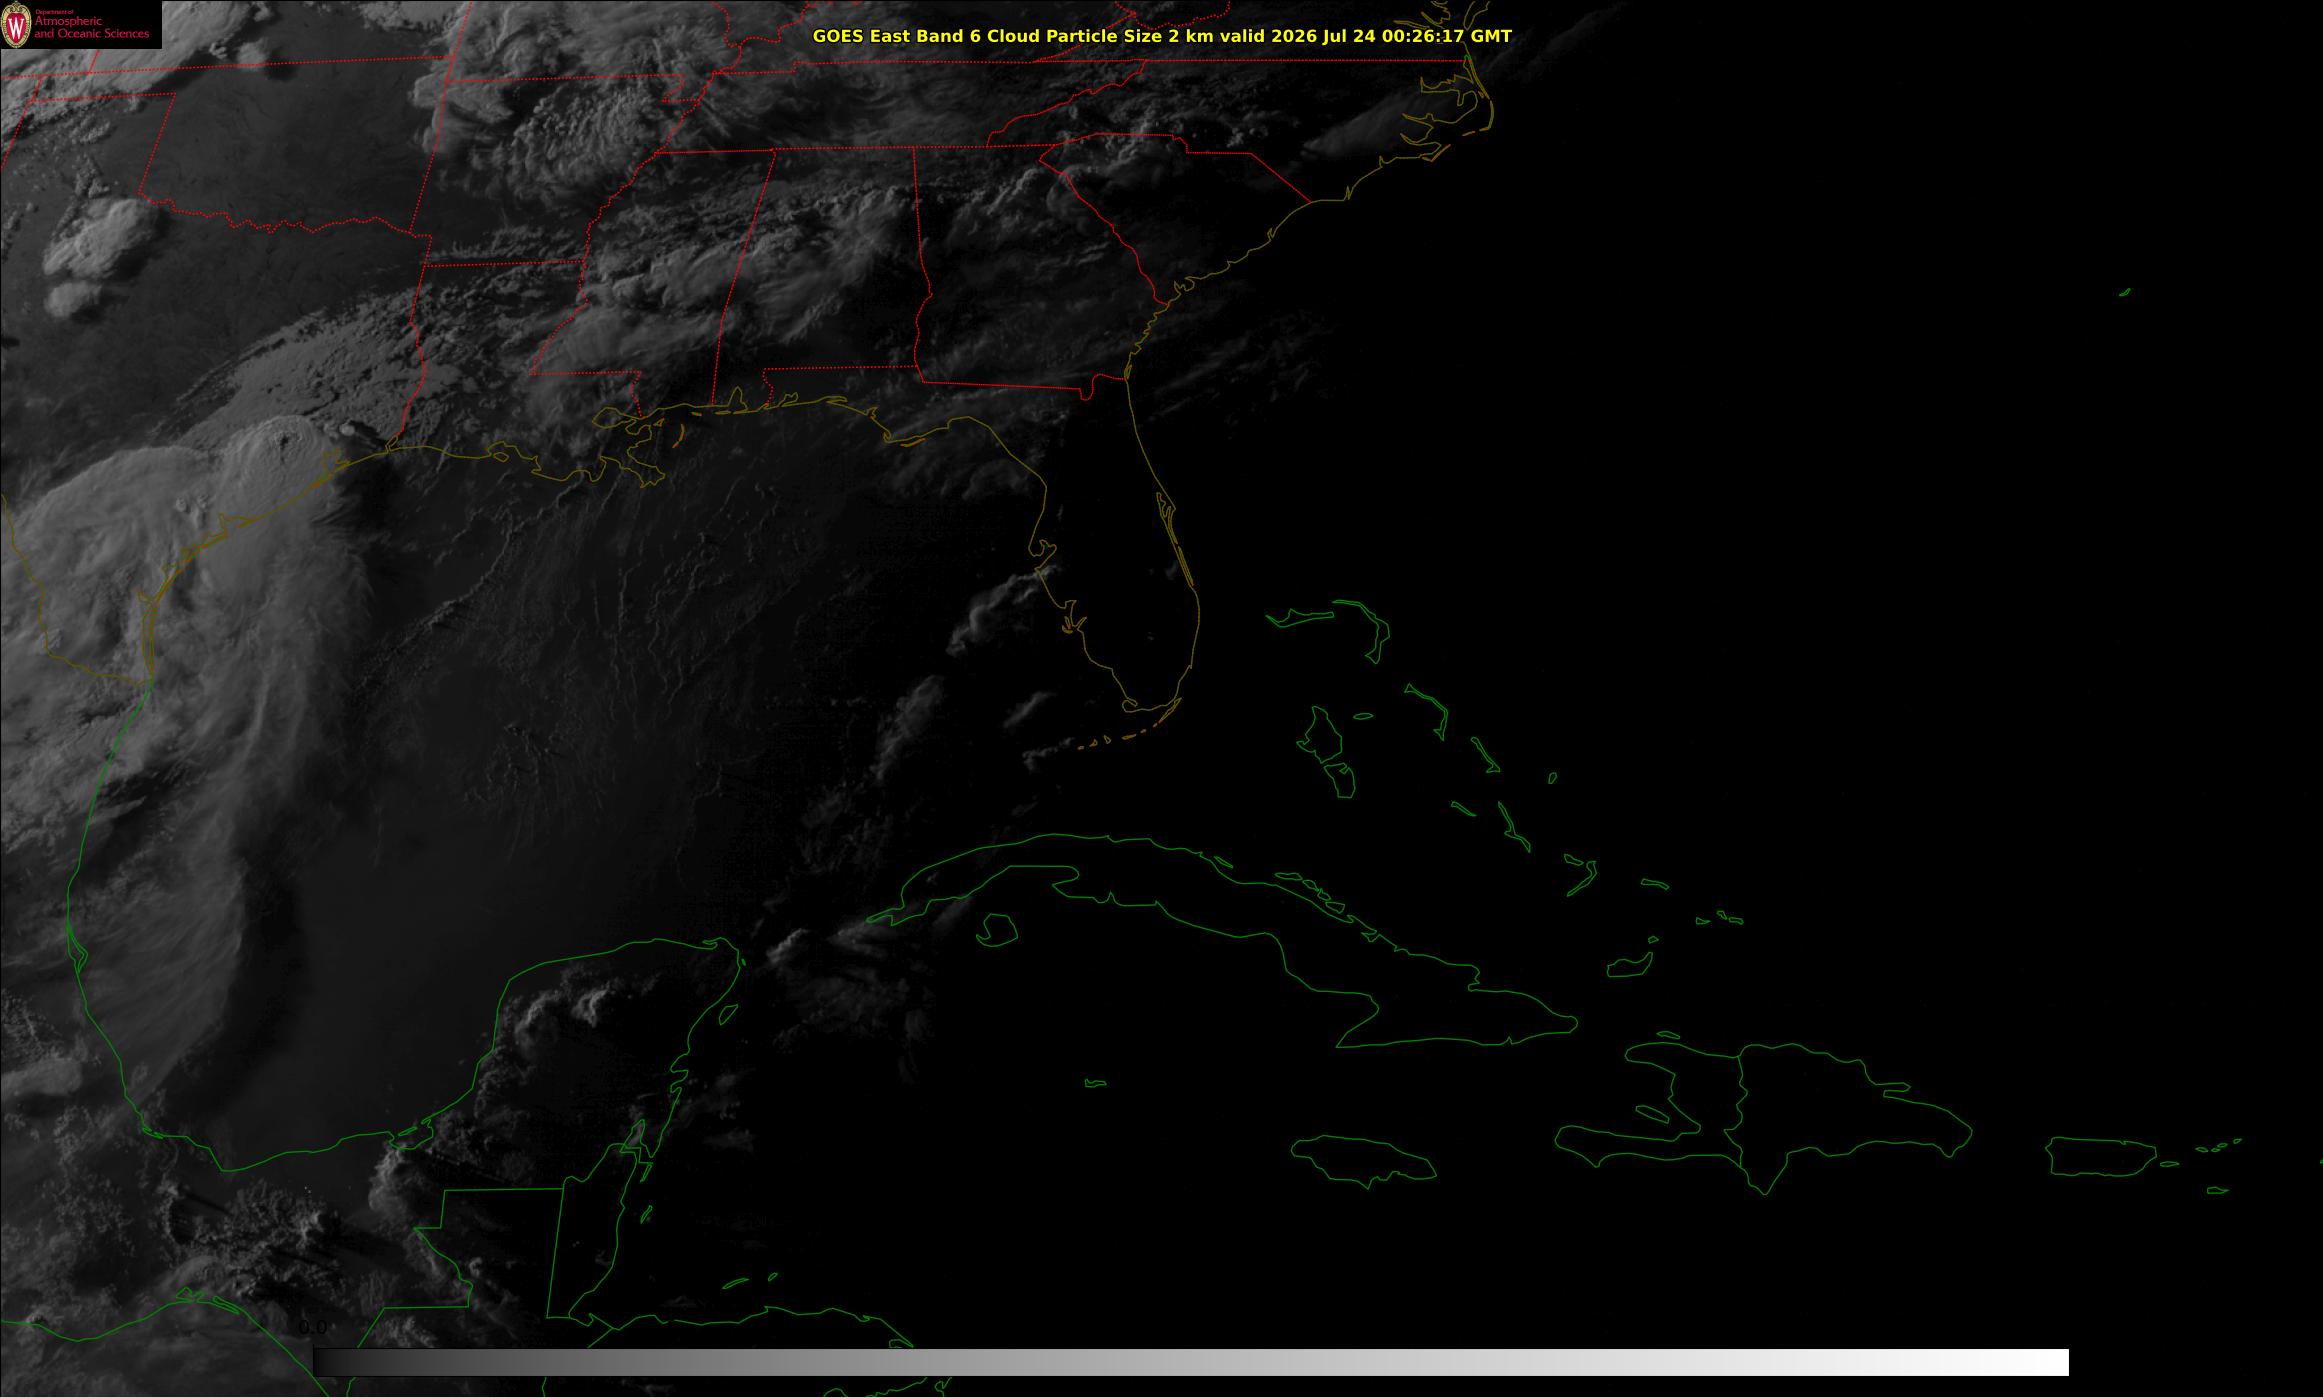This screenshot has width=2323, height=1397.
Task: Click the Atmospheric and Oceanic Sciences text
Action: point(92,28)
